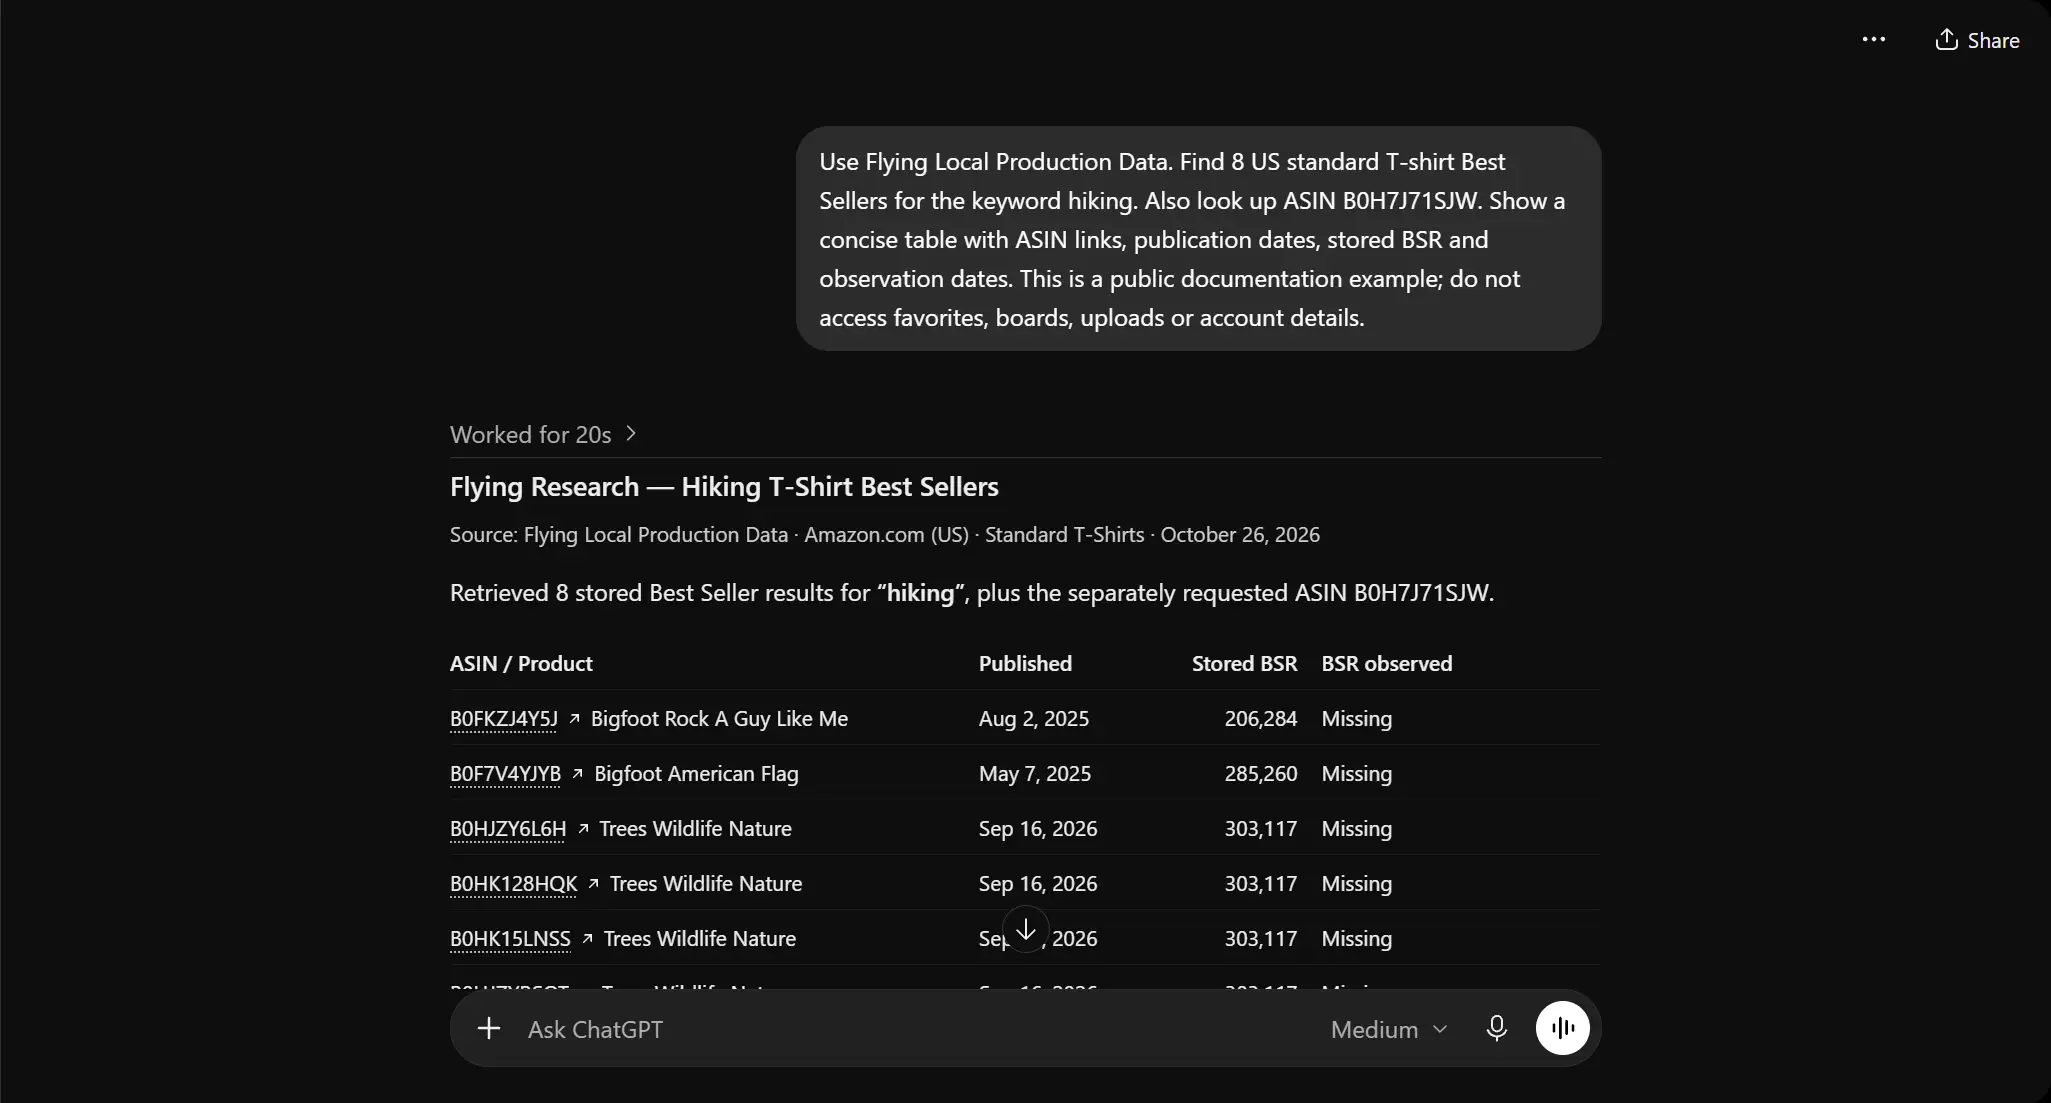Open the B0HK15LNSS ASIN link
The height and width of the screenshot is (1103, 2051).
[510, 938]
